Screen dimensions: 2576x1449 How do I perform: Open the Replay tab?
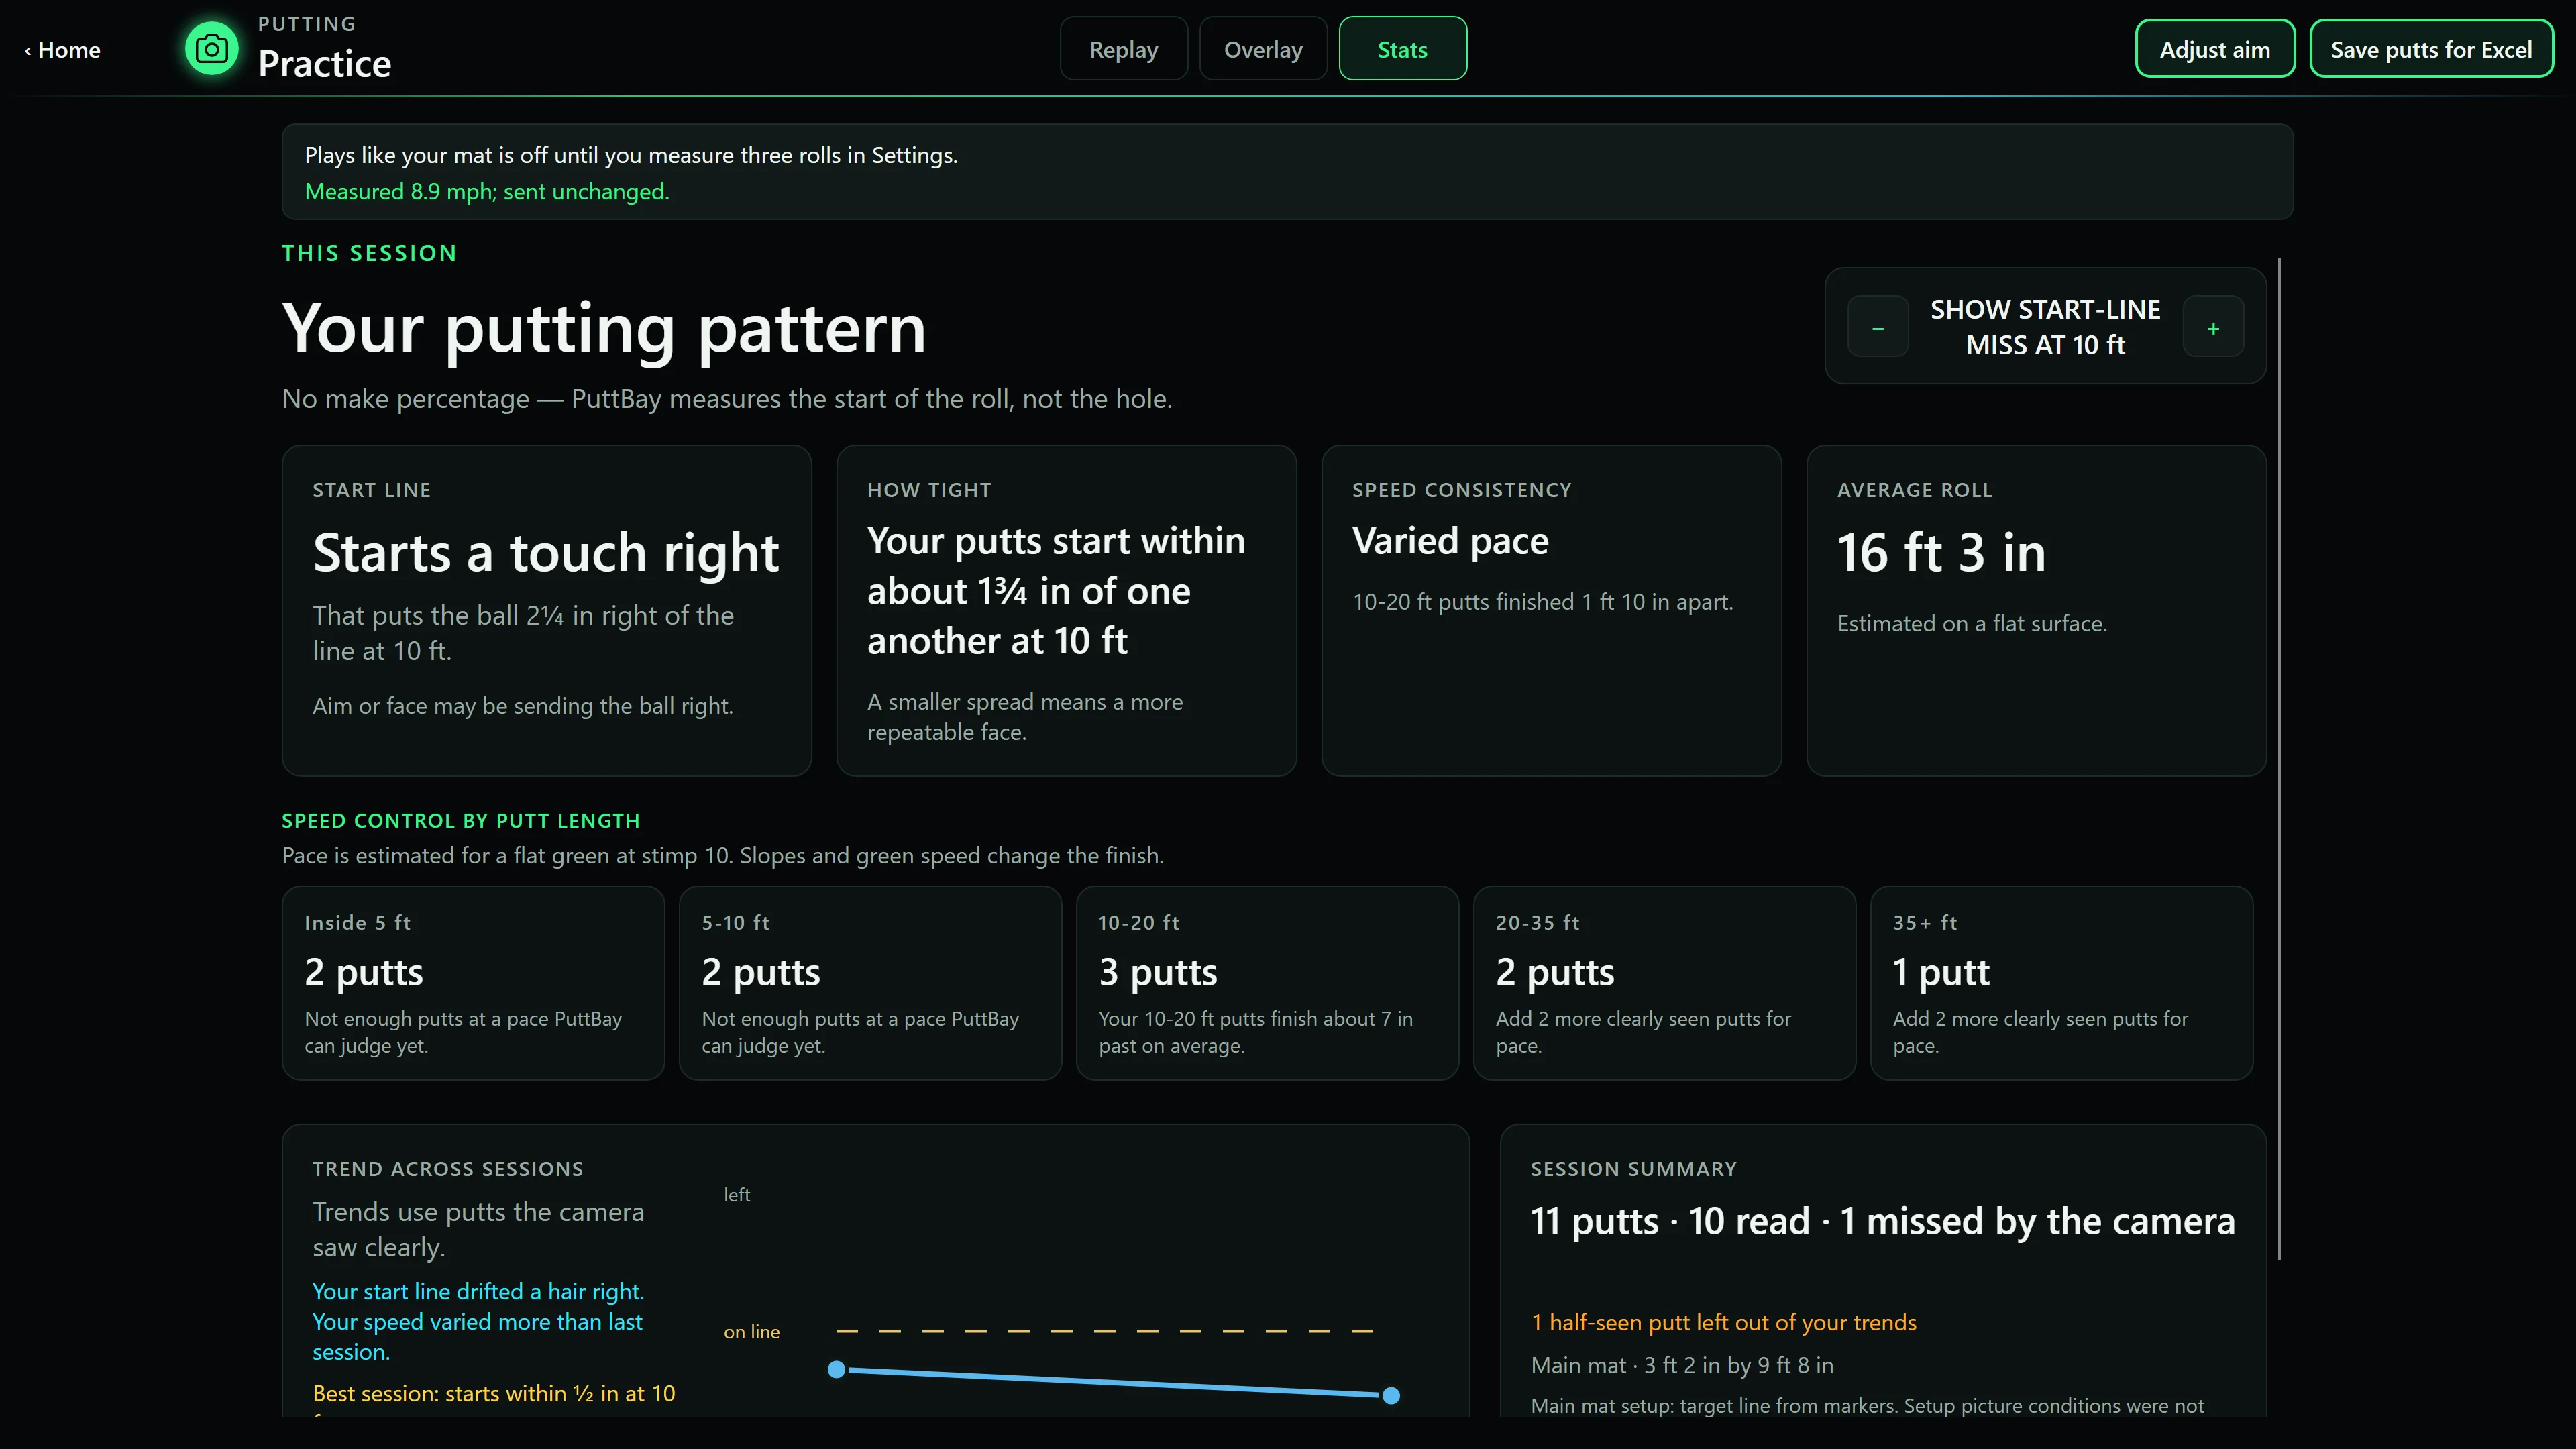pyautogui.click(x=1123, y=49)
